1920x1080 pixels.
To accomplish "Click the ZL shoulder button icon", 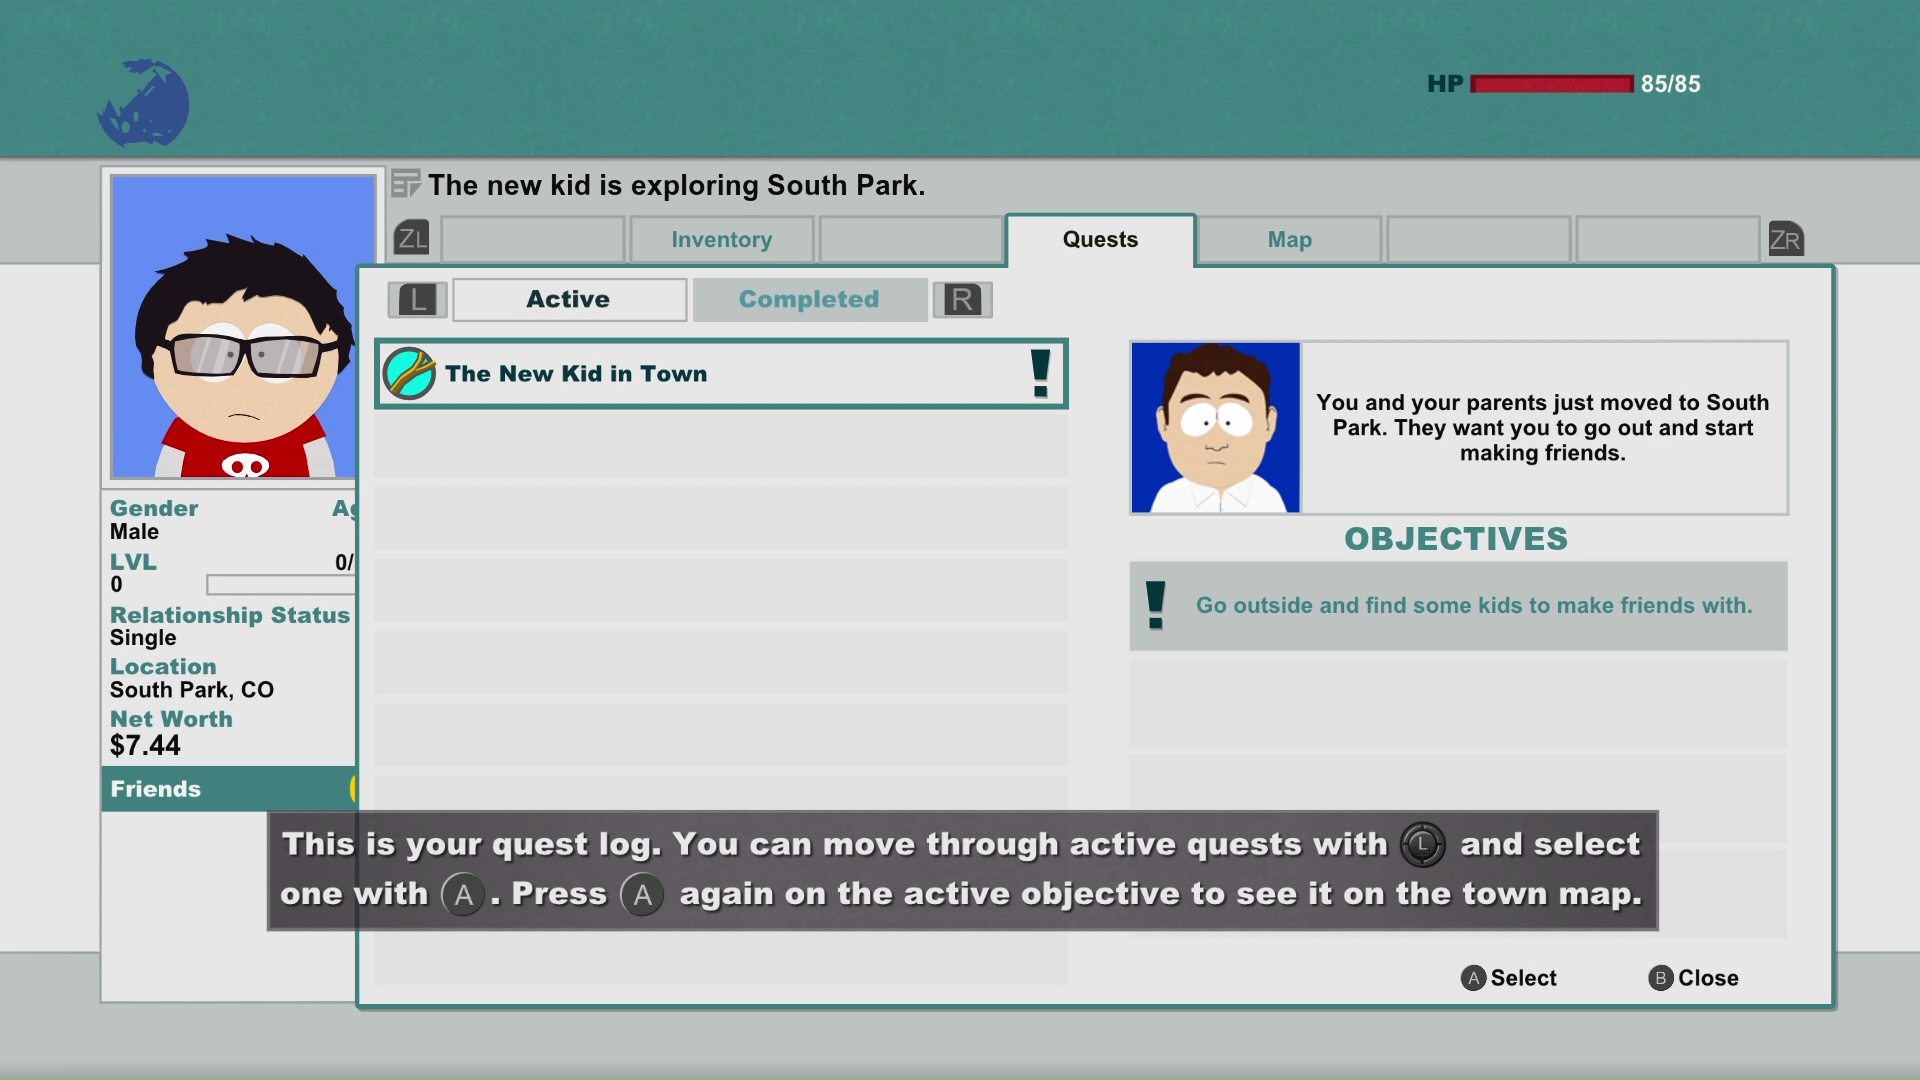I will 412,239.
